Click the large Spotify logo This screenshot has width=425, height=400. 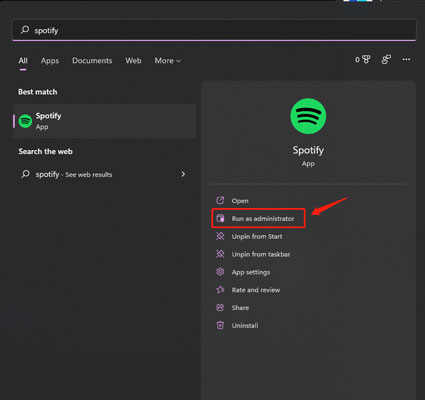(308, 116)
